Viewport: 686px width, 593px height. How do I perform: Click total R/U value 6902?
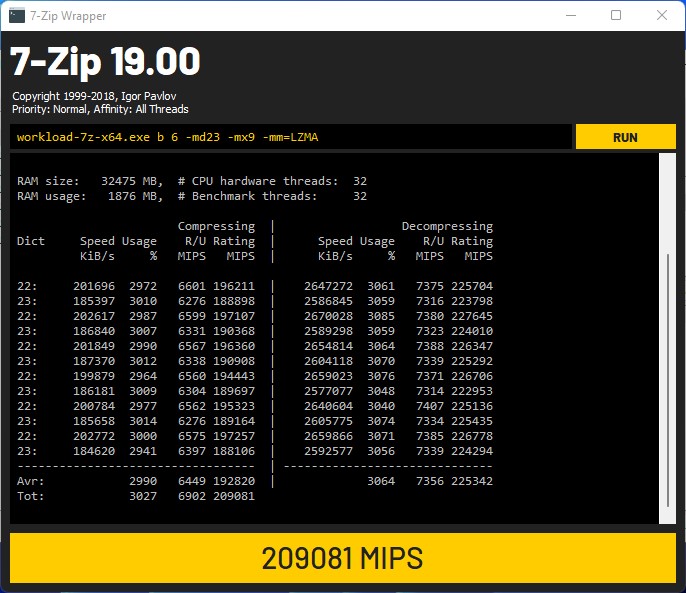coord(192,496)
